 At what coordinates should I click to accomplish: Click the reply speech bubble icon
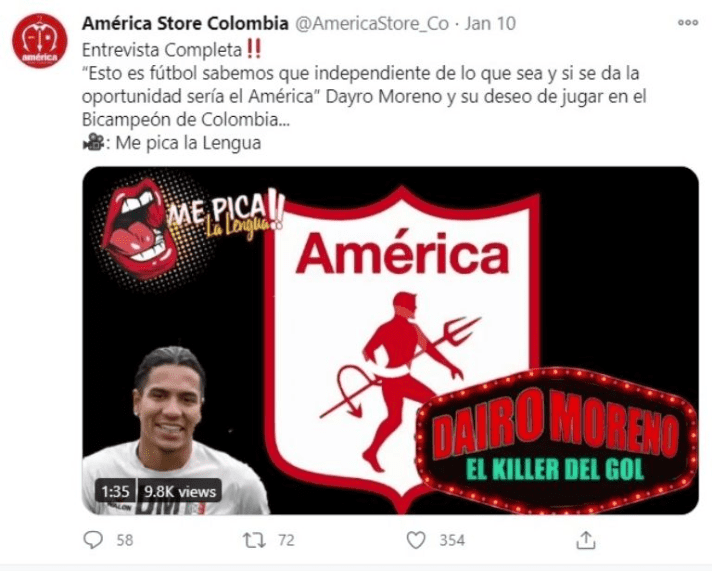click(x=94, y=540)
